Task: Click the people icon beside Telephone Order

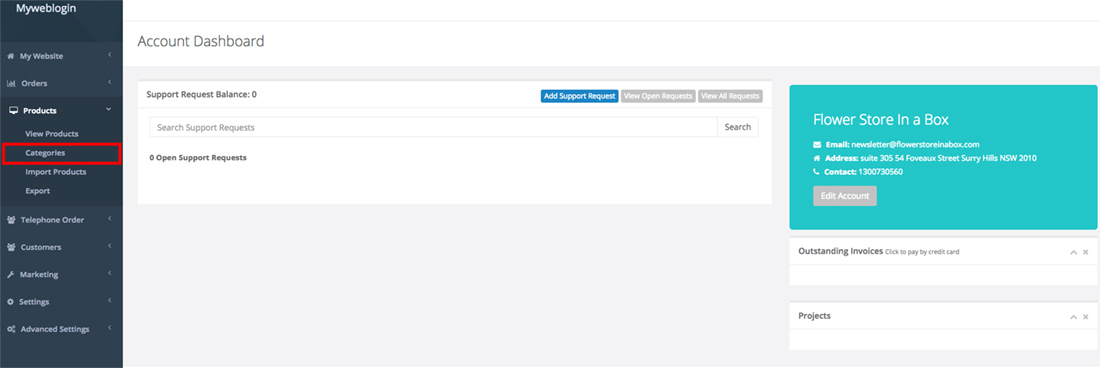Action: pos(11,220)
